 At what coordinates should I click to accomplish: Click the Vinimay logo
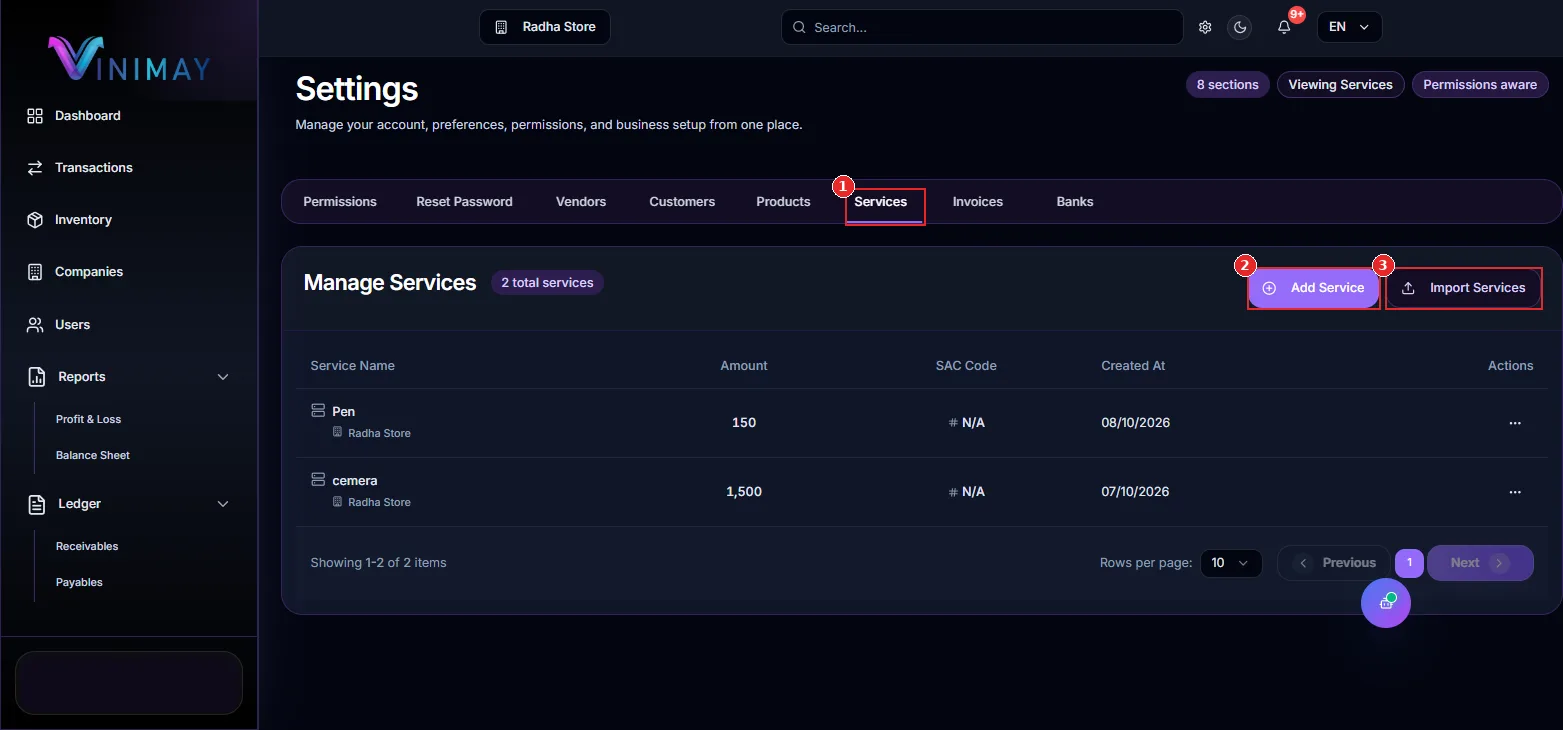click(130, 57)
